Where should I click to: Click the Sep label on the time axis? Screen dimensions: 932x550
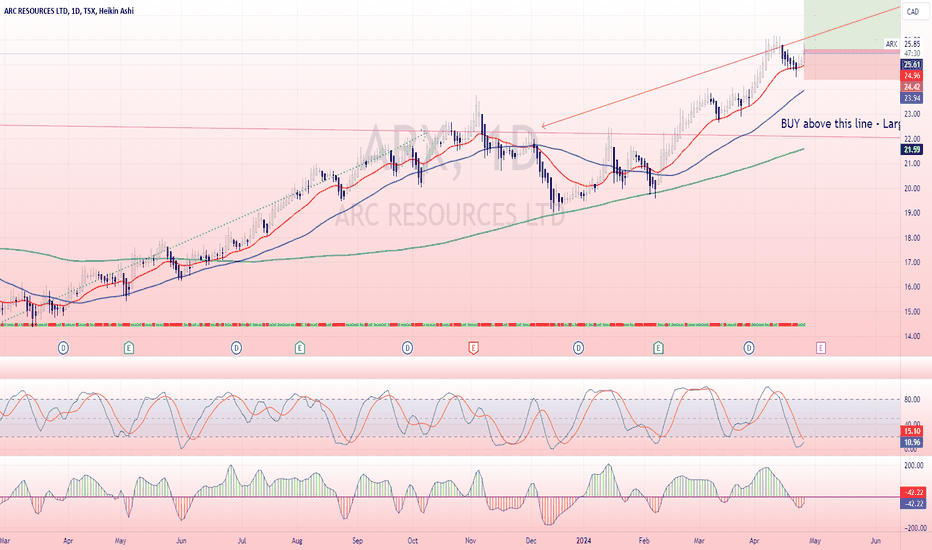pos(357,541)
